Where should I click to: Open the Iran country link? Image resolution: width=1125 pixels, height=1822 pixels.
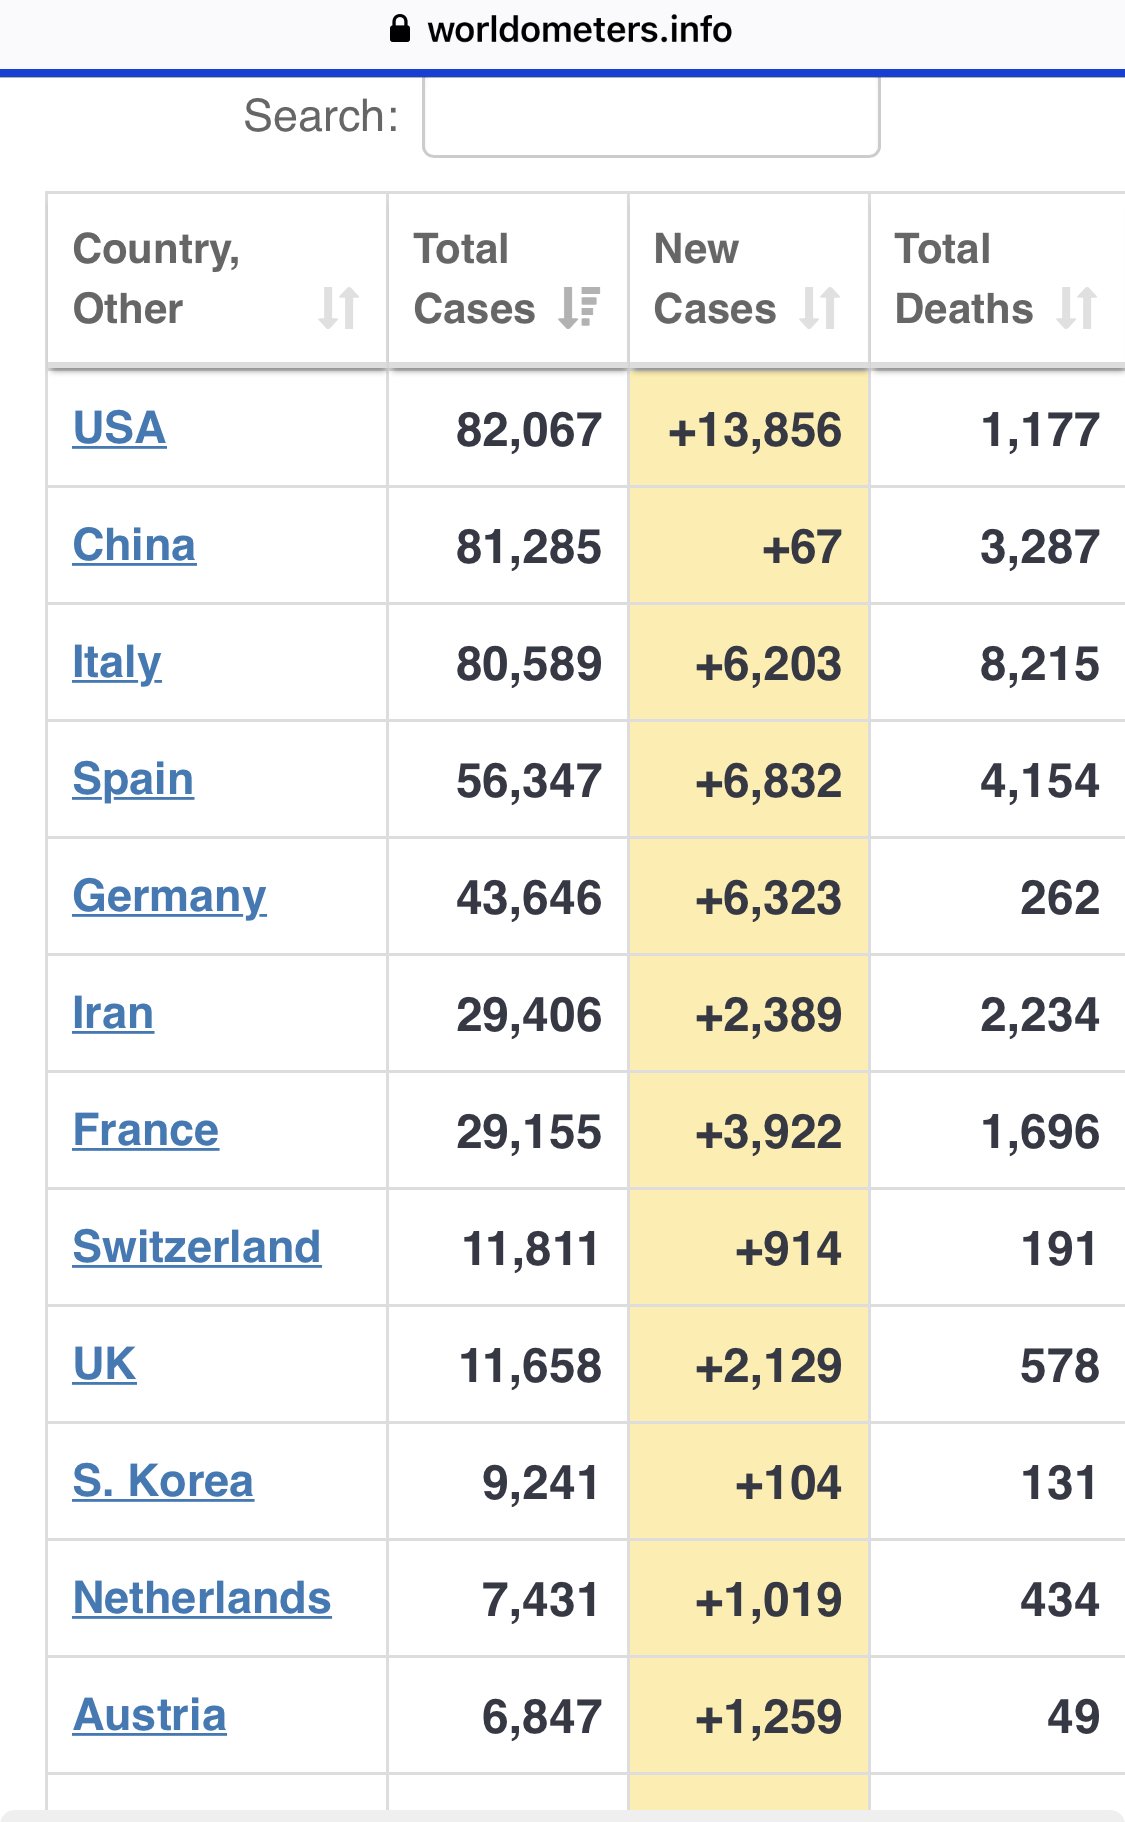pyautogui.click(x=113, y=1014)
